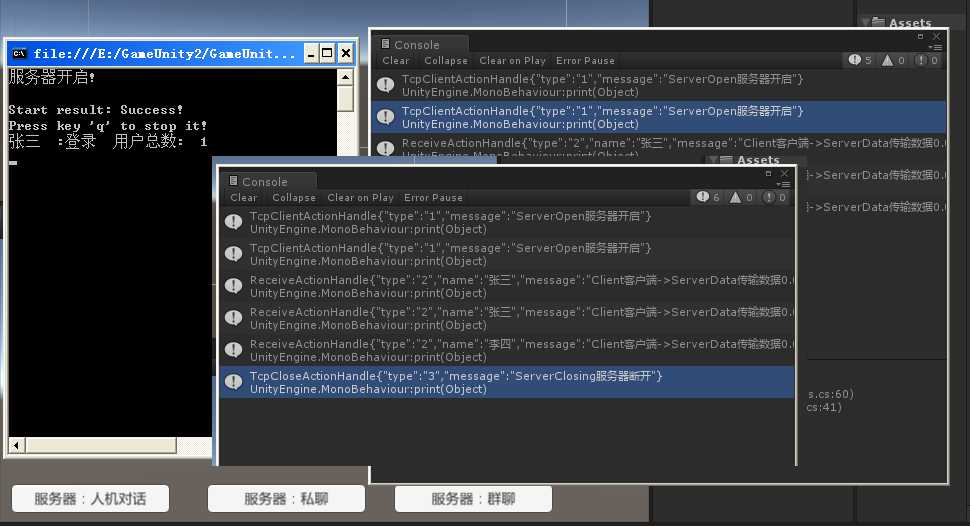
Task: Click the 服务器：人机对话 button
Action: tap(90, 499)
